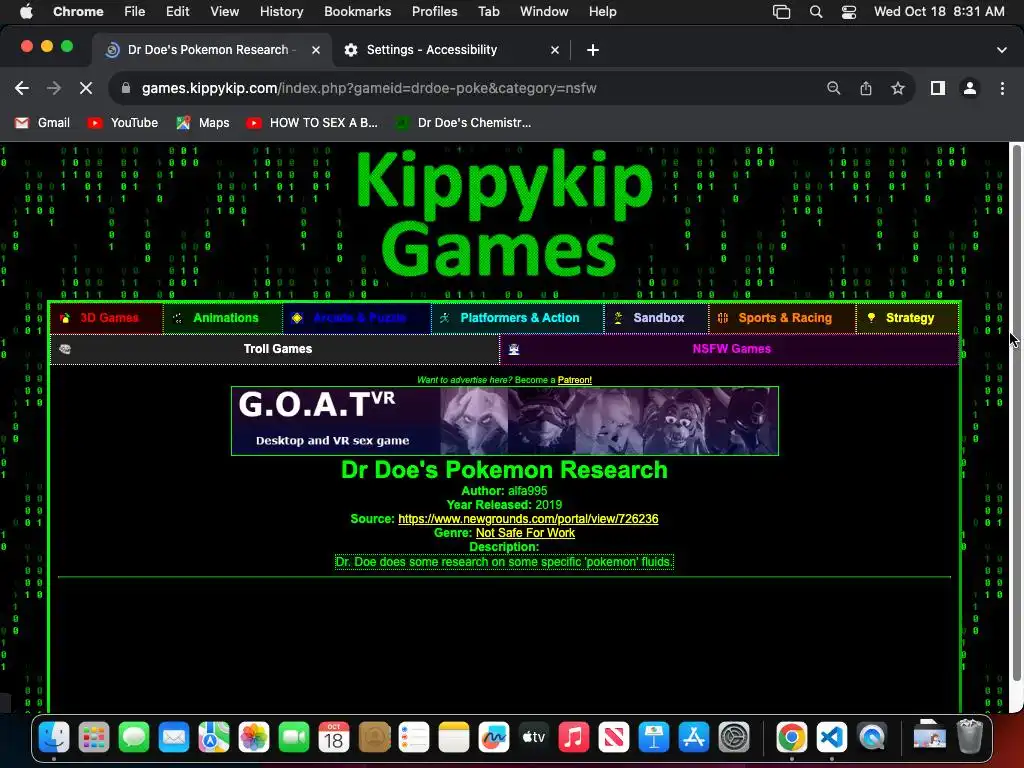The height and width of the screenshot is (768, 1024).
Task: Click the Kippykip Games logo
Action: click(x=504, y=214)
